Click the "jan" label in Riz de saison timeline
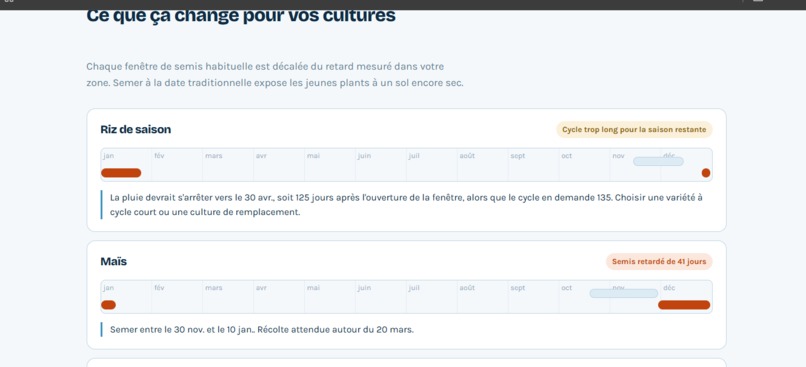 (108, 156)
